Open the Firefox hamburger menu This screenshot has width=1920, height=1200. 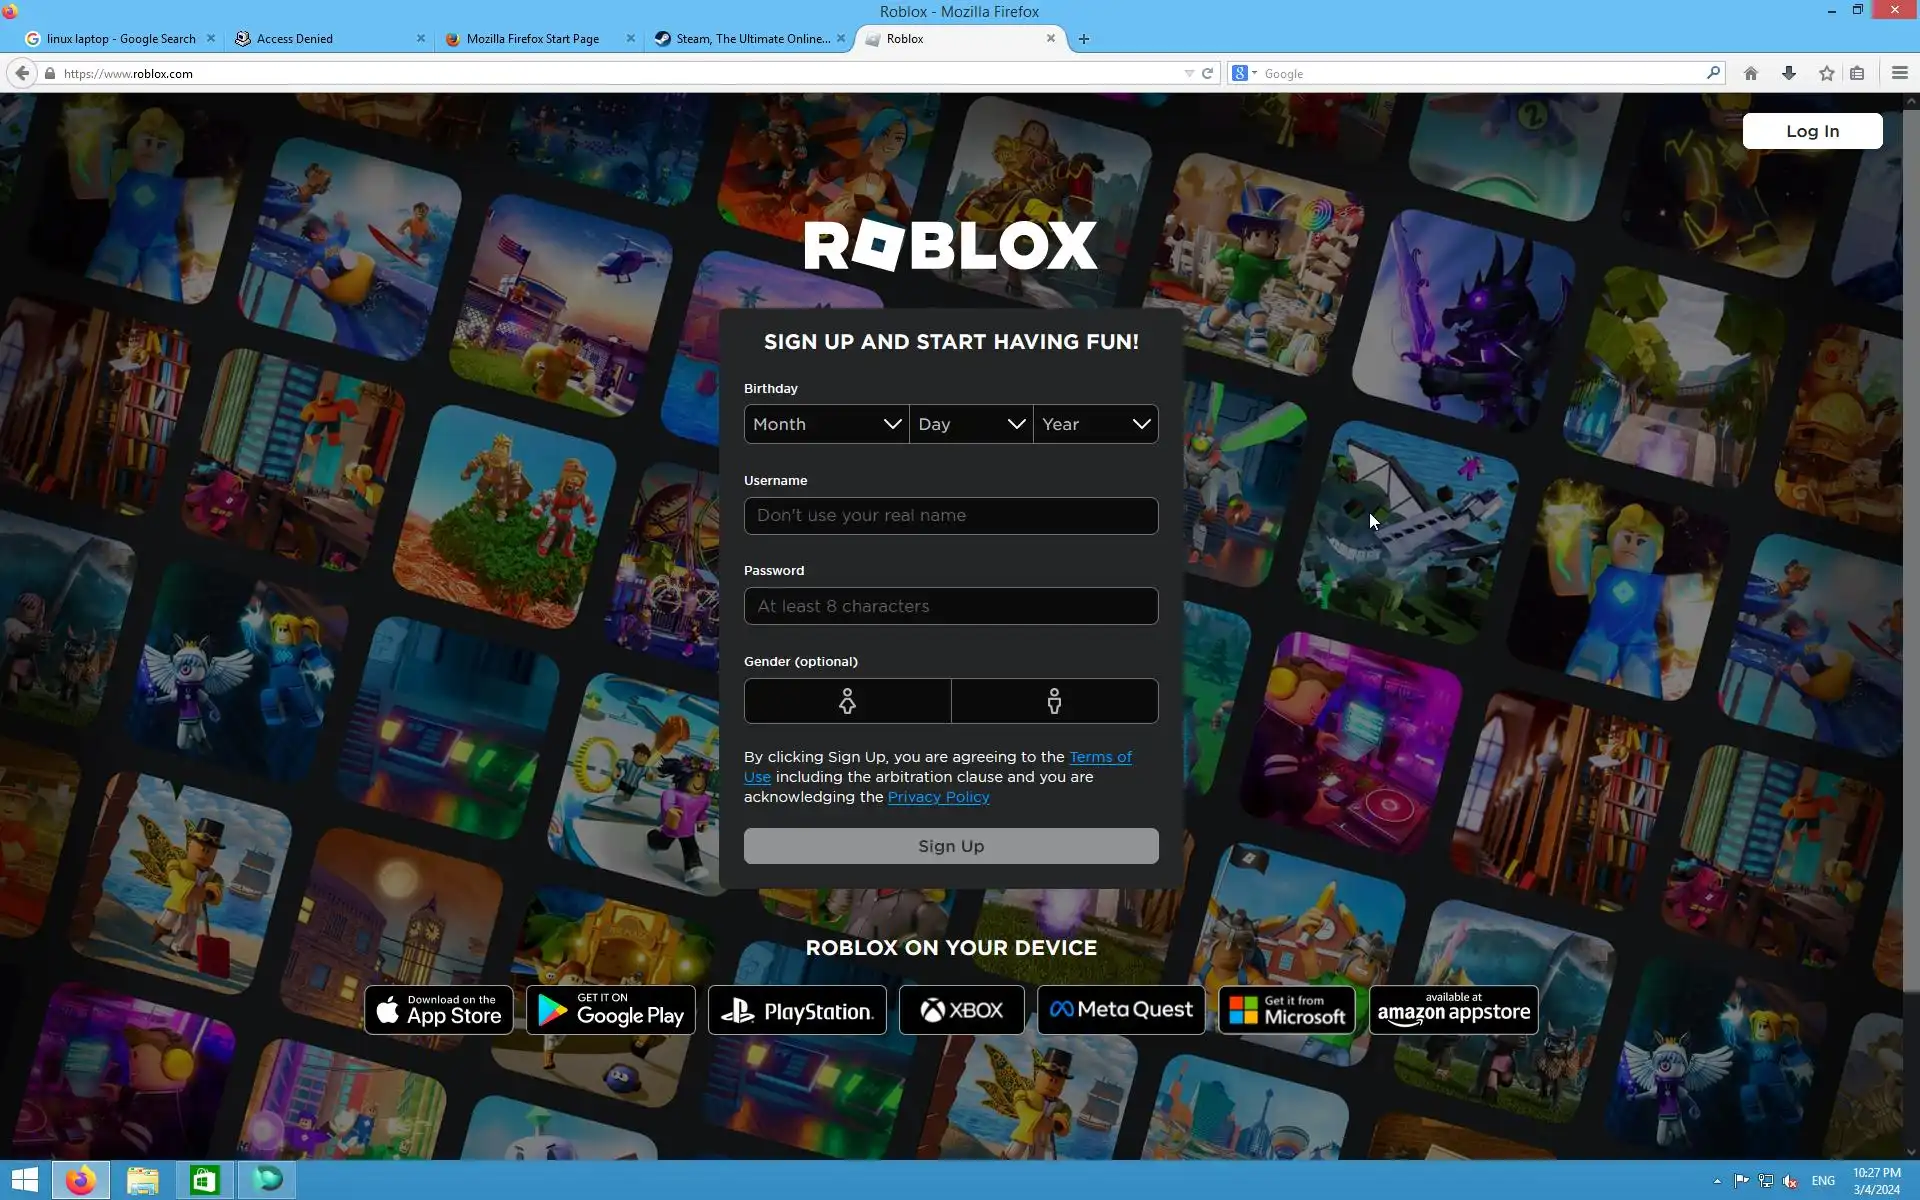coord(1899,73)
